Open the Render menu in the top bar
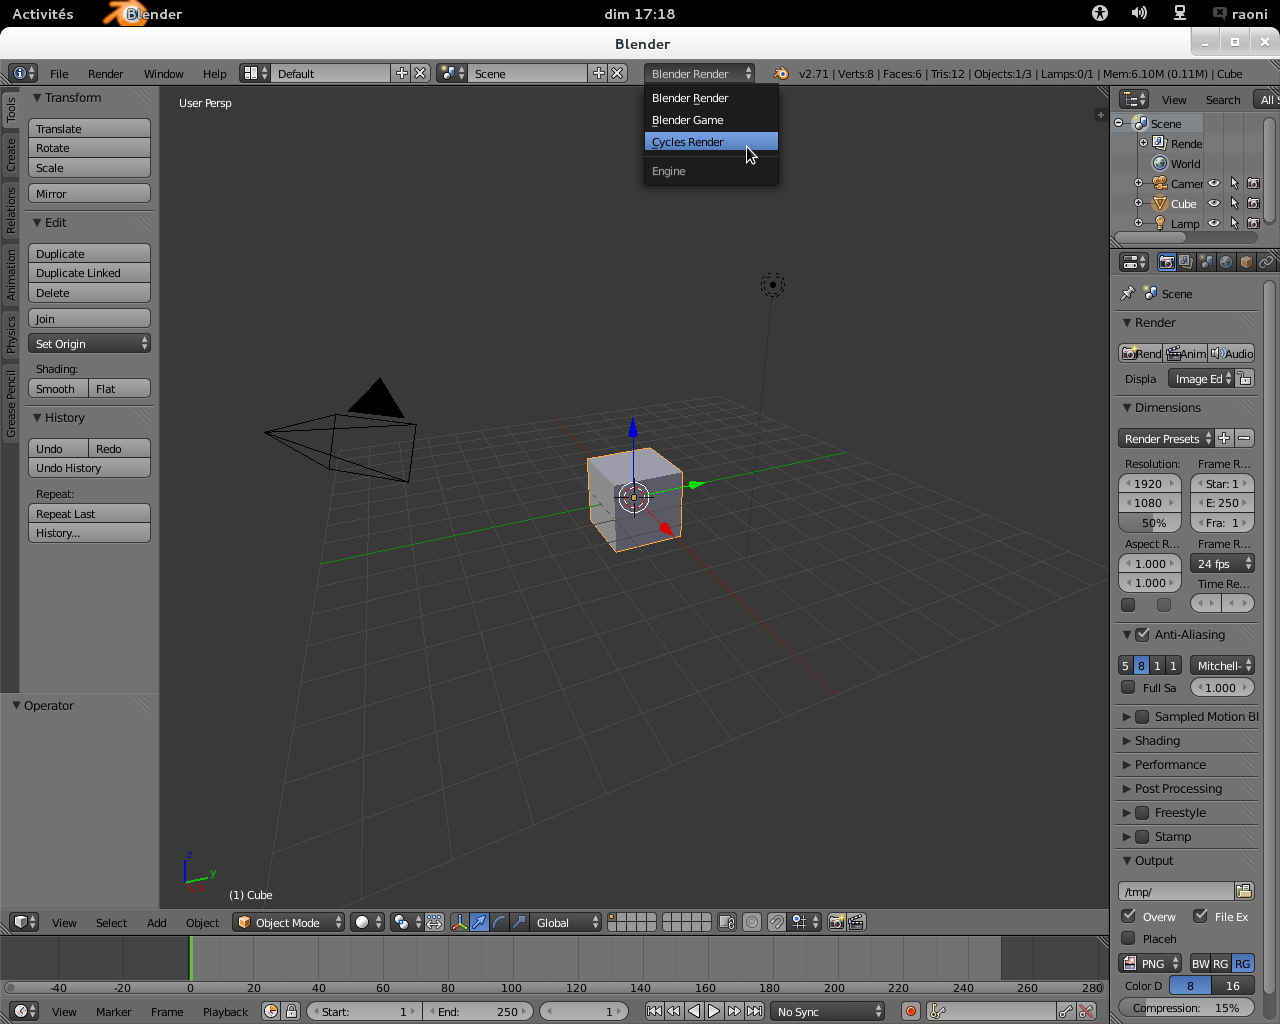This screenshot has width=1280, height=1024. click(106, 74)
